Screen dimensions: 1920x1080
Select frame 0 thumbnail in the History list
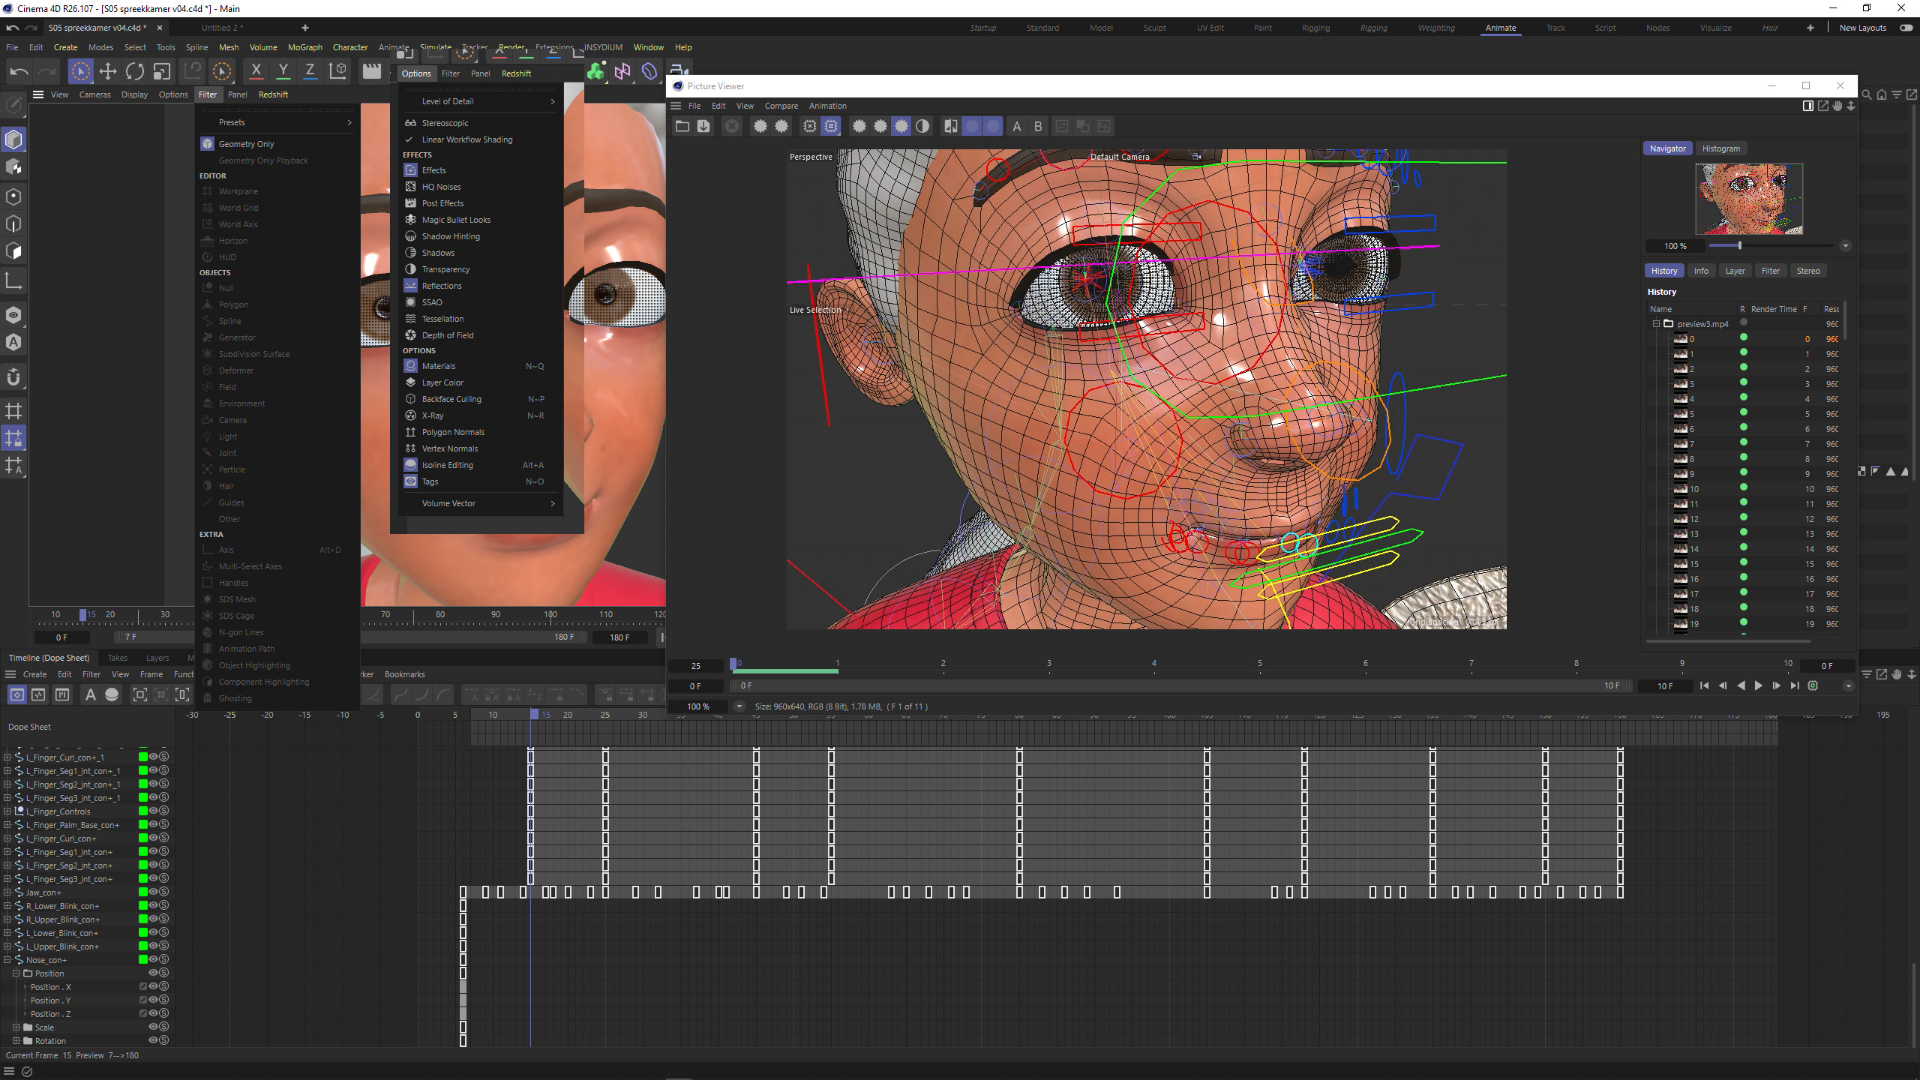1680,338
